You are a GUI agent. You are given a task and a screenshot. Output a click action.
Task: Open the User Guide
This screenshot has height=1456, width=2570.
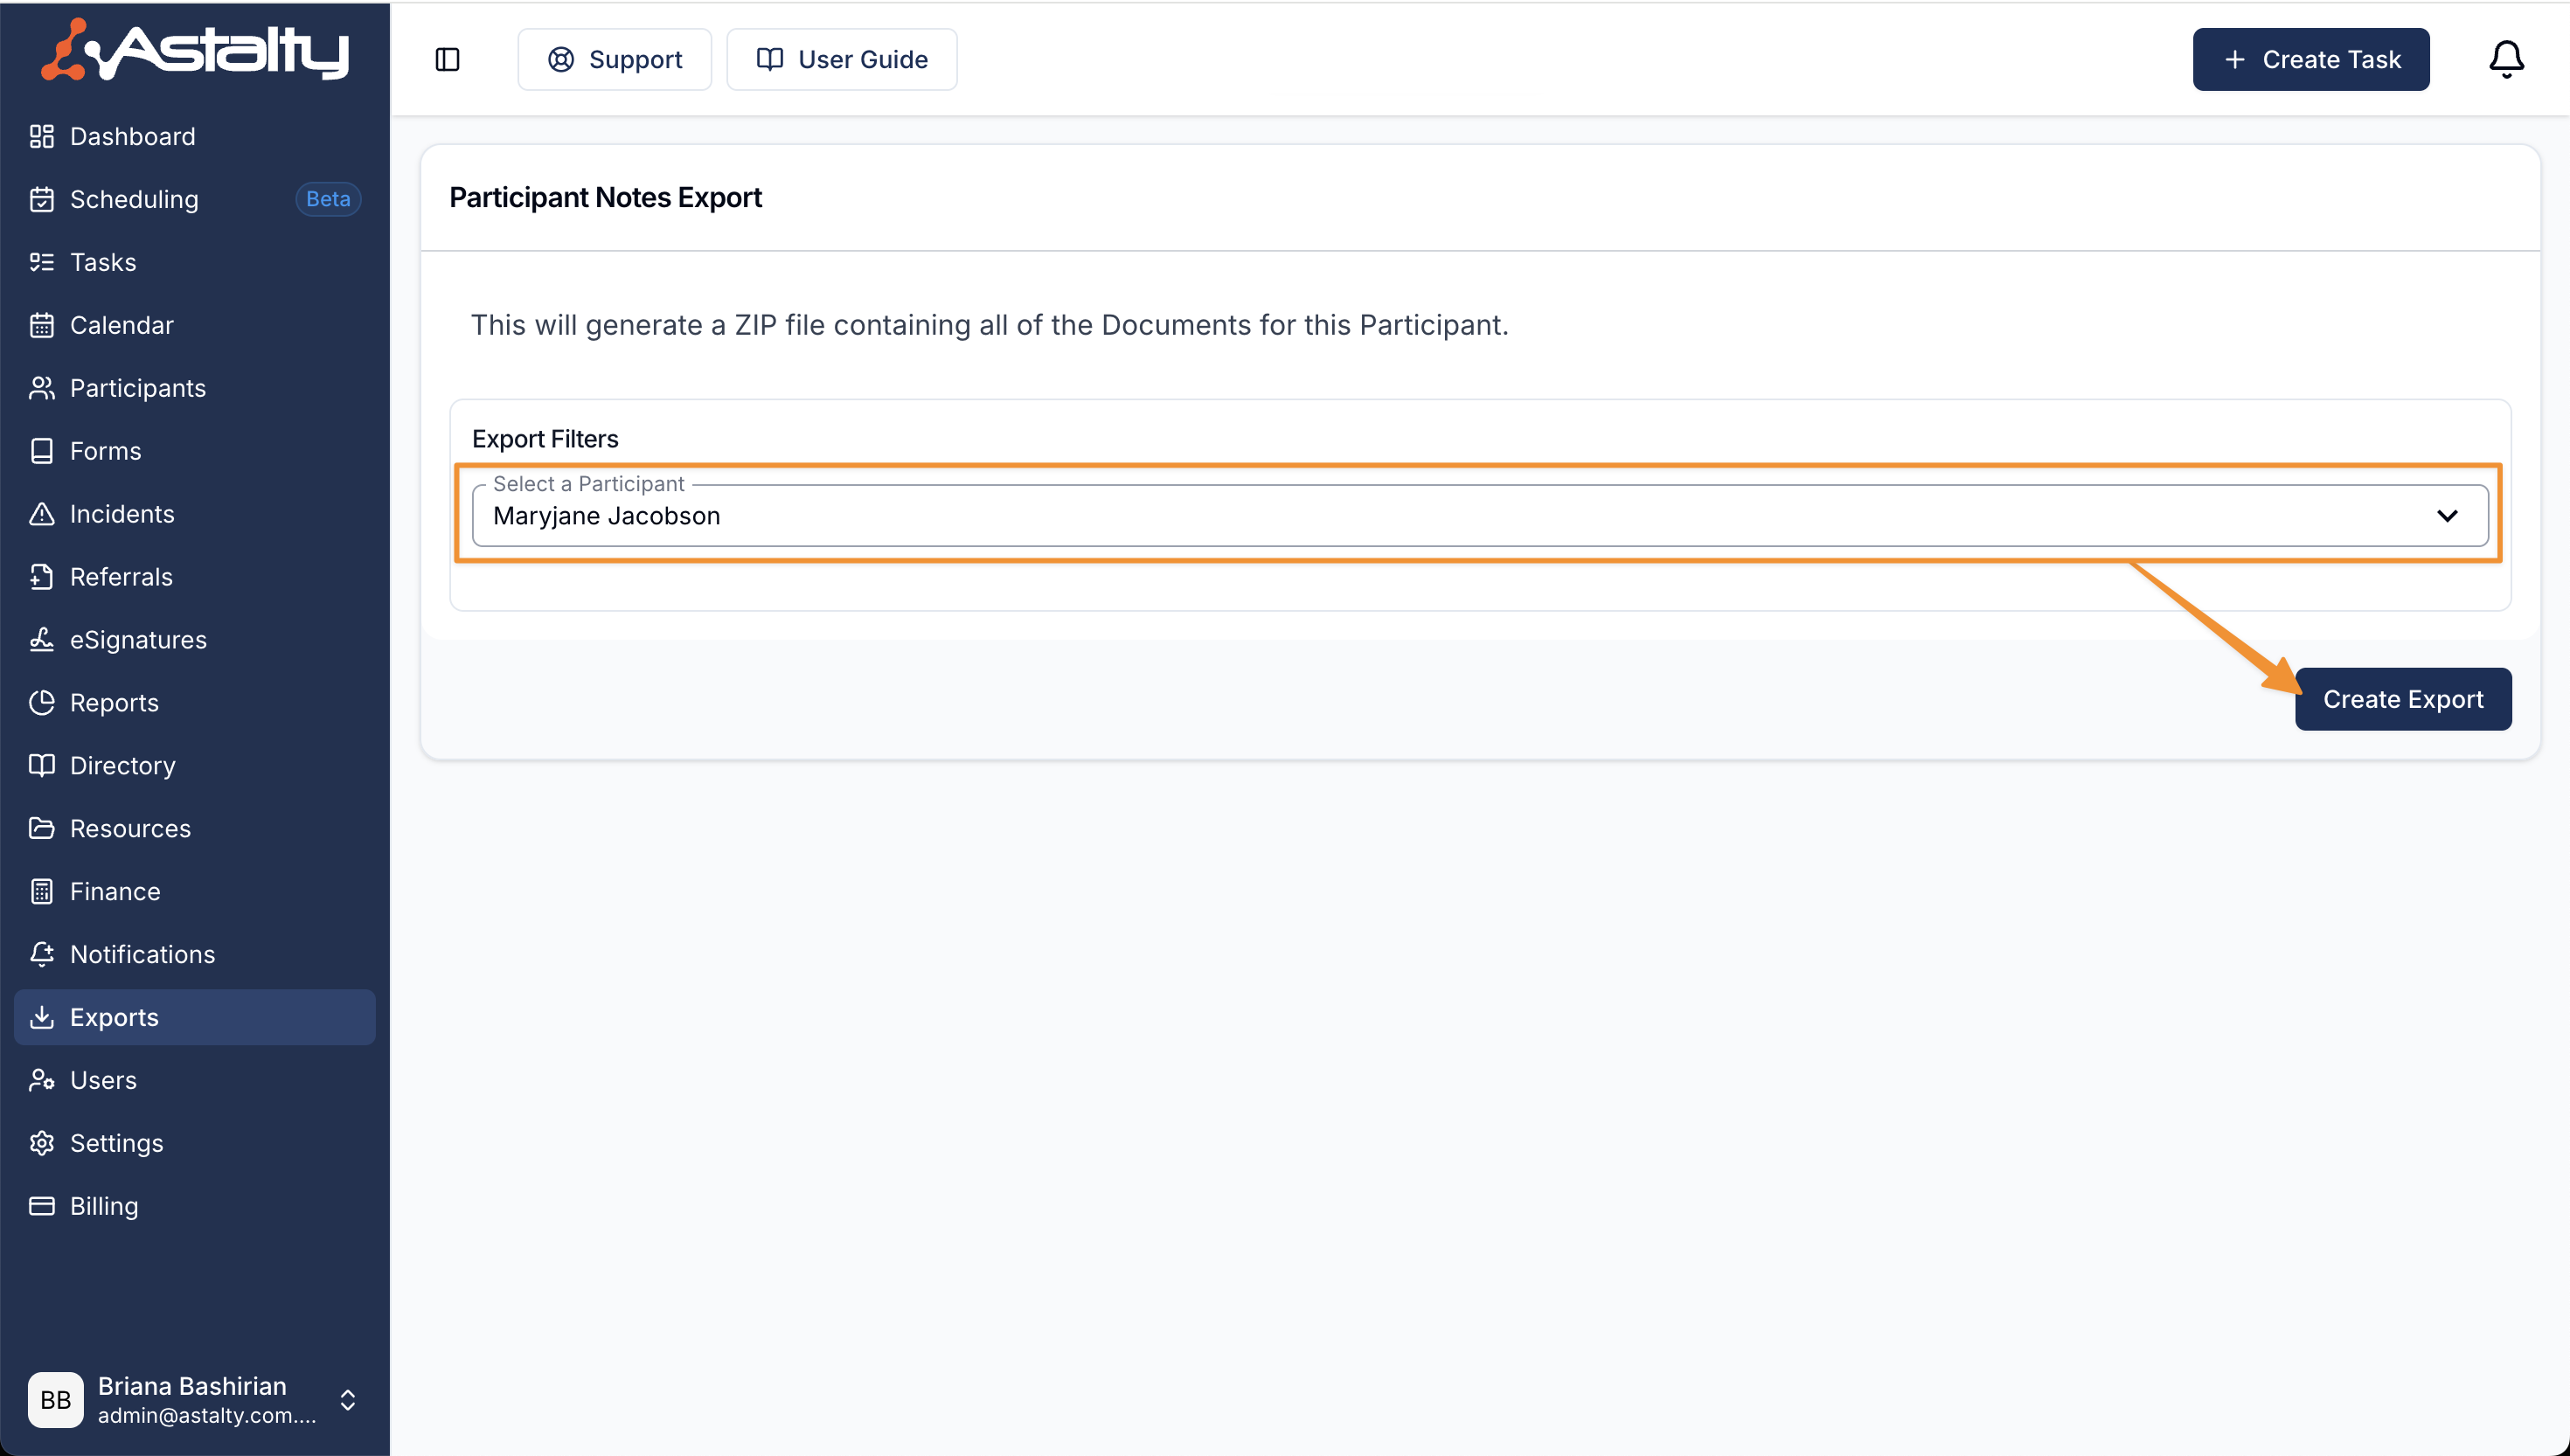click(x=841, y=60)
